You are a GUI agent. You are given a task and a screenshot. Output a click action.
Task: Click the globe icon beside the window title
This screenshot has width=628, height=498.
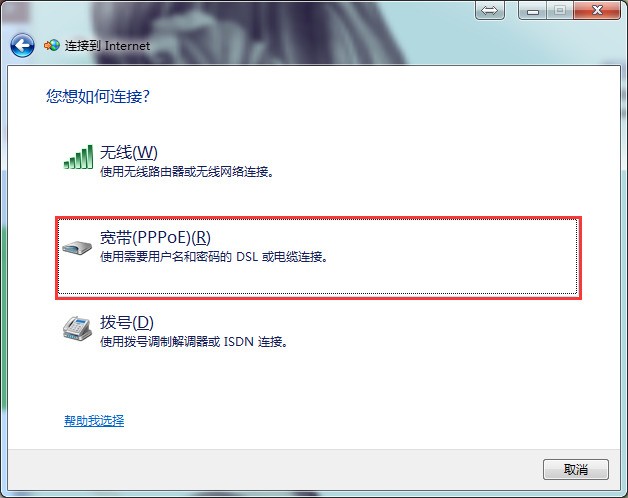(52, 45)
